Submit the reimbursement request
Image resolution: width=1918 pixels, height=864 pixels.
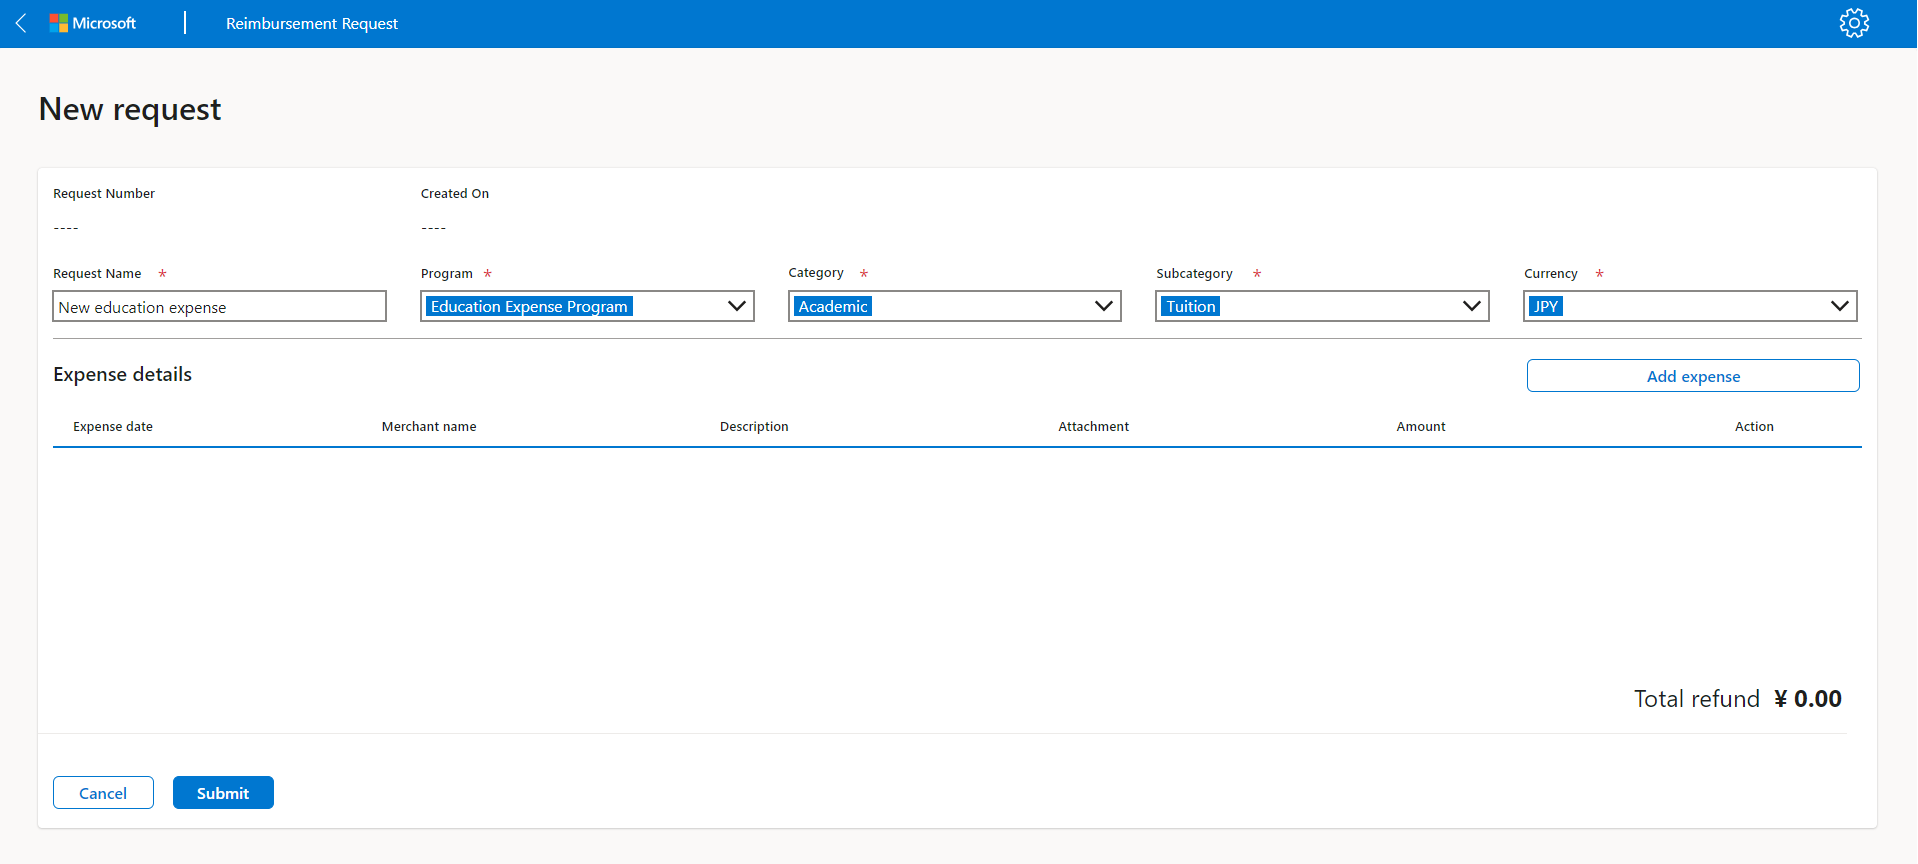tap(223, 793)
